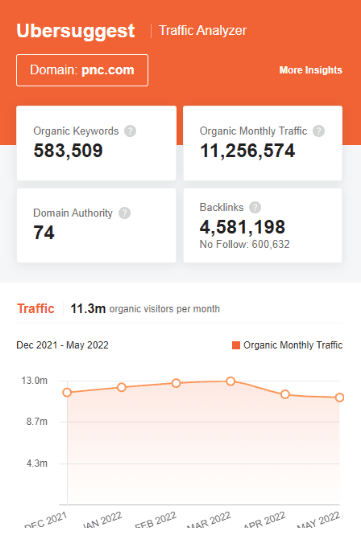This screenshot has width=361, height=537.
Task: Click the Ubersuggest logo title
Action: point(76,31)
